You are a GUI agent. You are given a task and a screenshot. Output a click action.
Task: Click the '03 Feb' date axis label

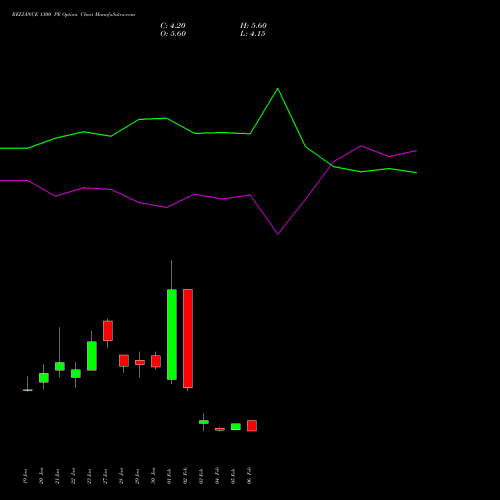pos(202,476)
